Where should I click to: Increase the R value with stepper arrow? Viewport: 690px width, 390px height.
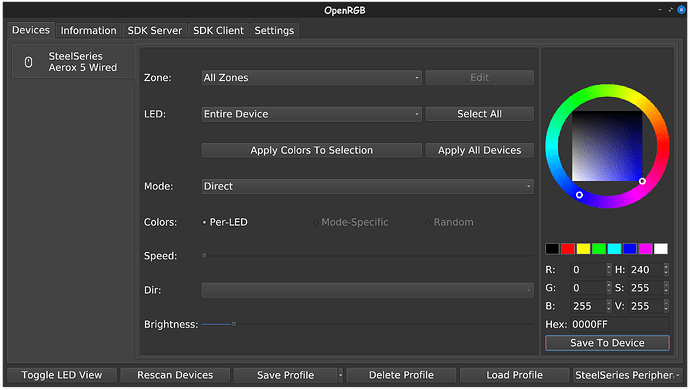coord(609,267)
